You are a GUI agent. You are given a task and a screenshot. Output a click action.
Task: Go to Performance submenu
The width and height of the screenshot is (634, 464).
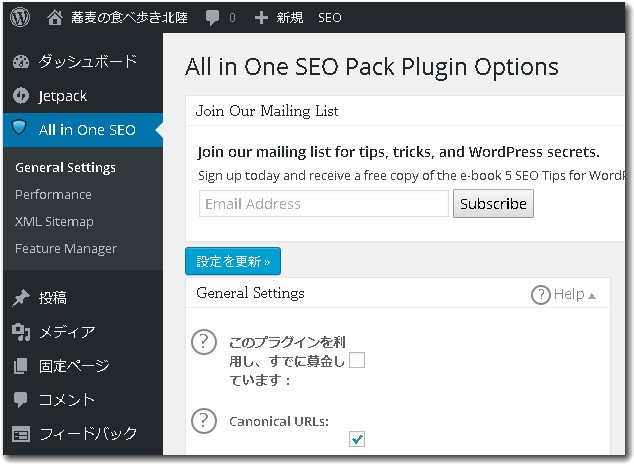[53, 194]
